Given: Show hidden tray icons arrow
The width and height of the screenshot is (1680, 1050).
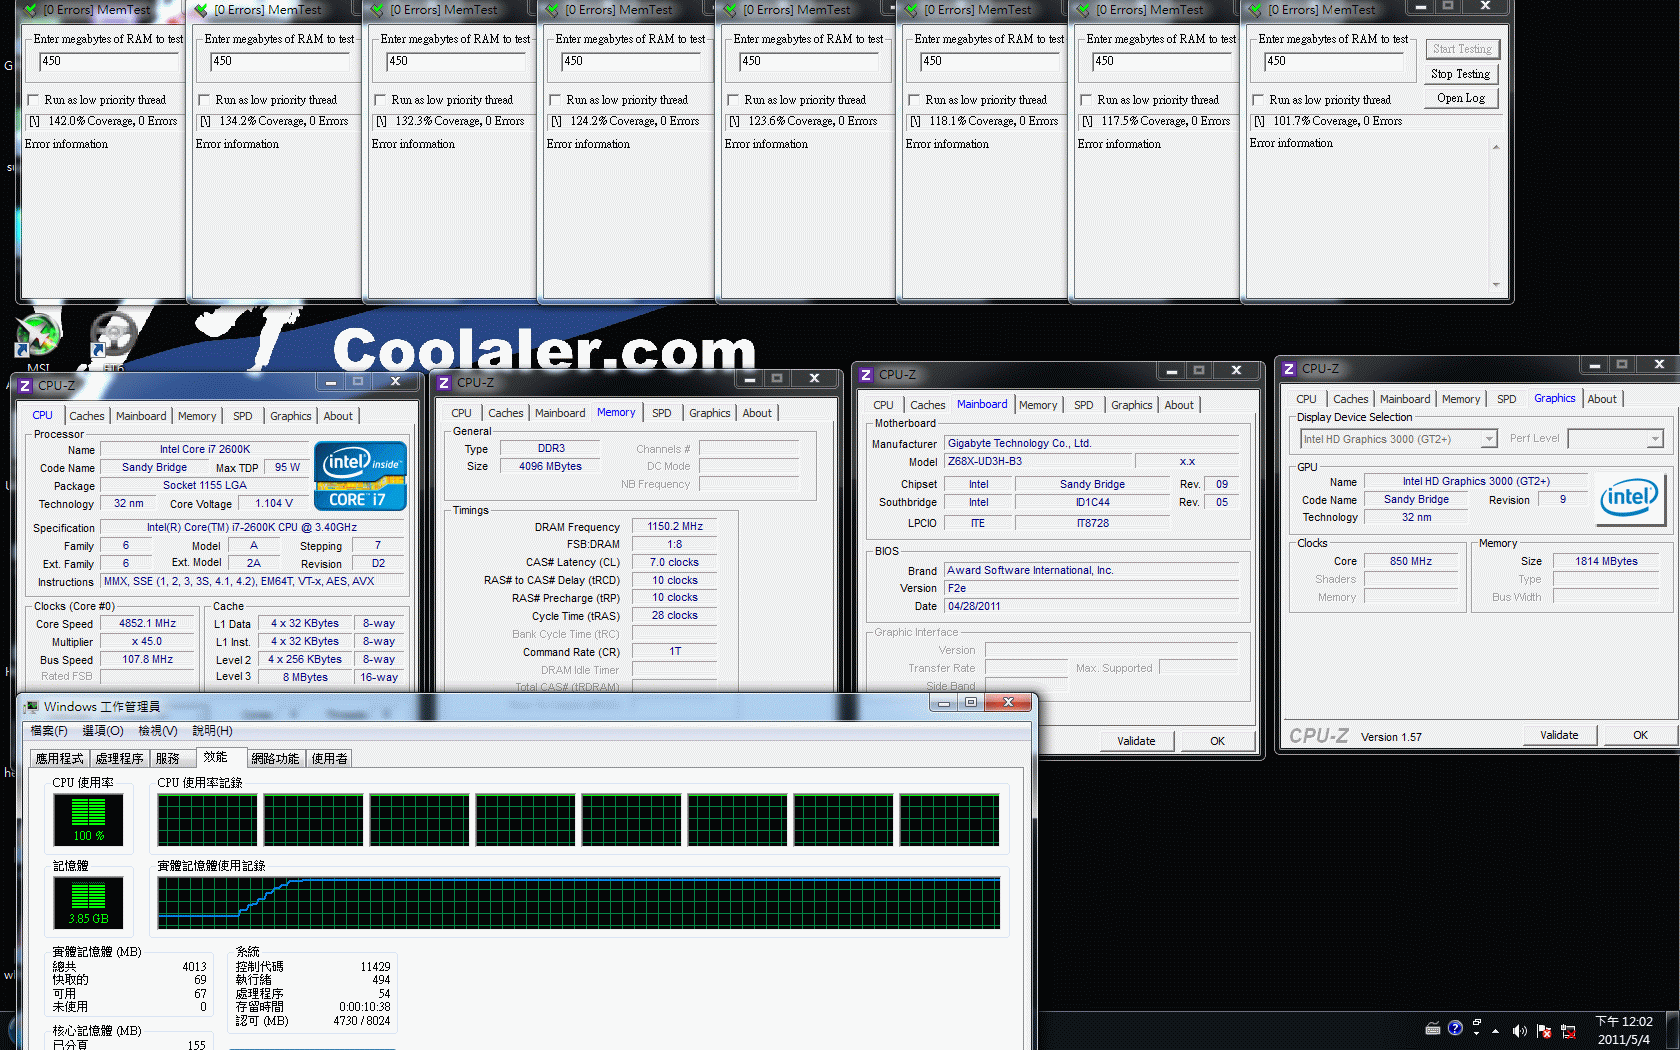Looking at the screenshot, I should (1496, 1030).
